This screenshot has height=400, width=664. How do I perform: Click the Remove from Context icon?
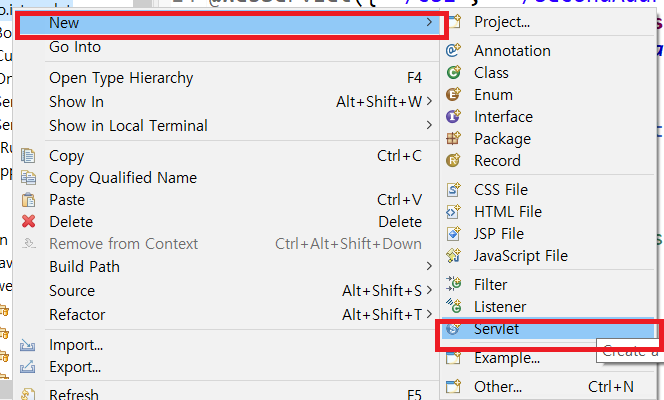coord(28,243)
